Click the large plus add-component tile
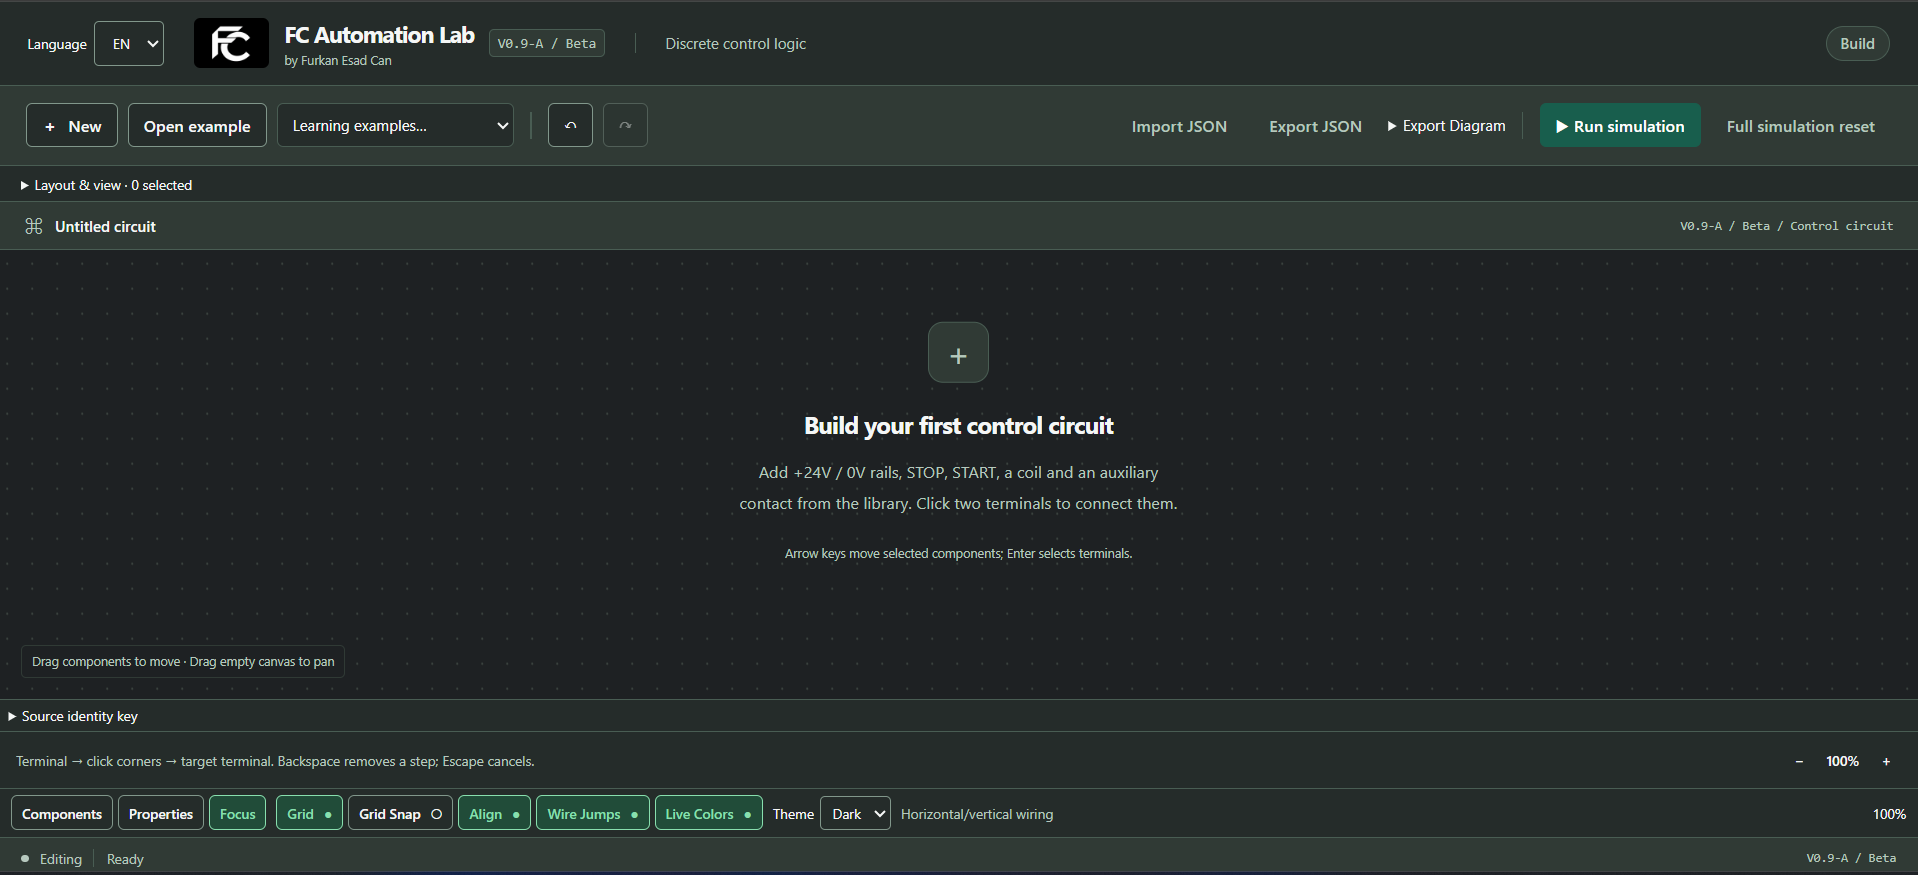Screen dimensions: 1918x875 tap(958, 352)
